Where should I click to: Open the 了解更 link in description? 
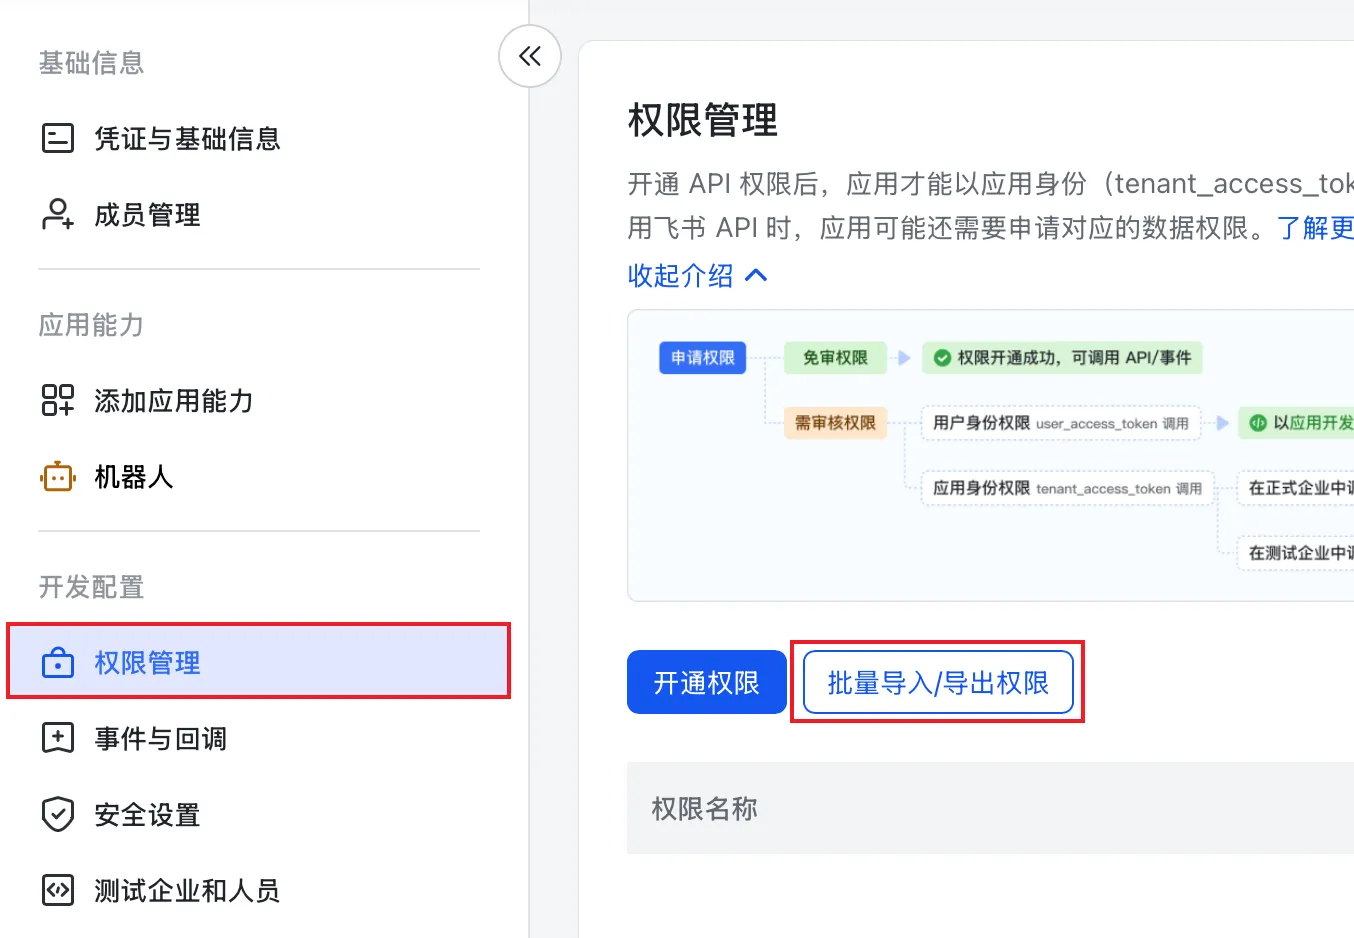pyautogui.click(x=1314, y=228)
